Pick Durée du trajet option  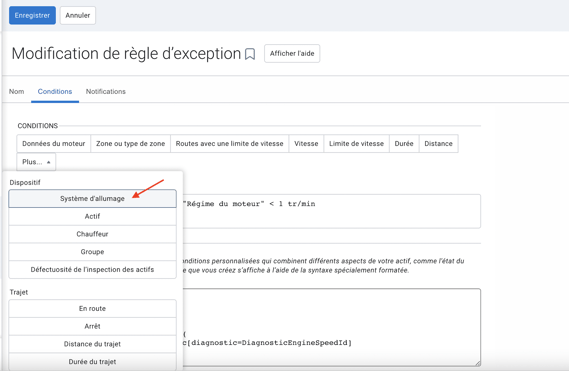click(x=93, y=362)
